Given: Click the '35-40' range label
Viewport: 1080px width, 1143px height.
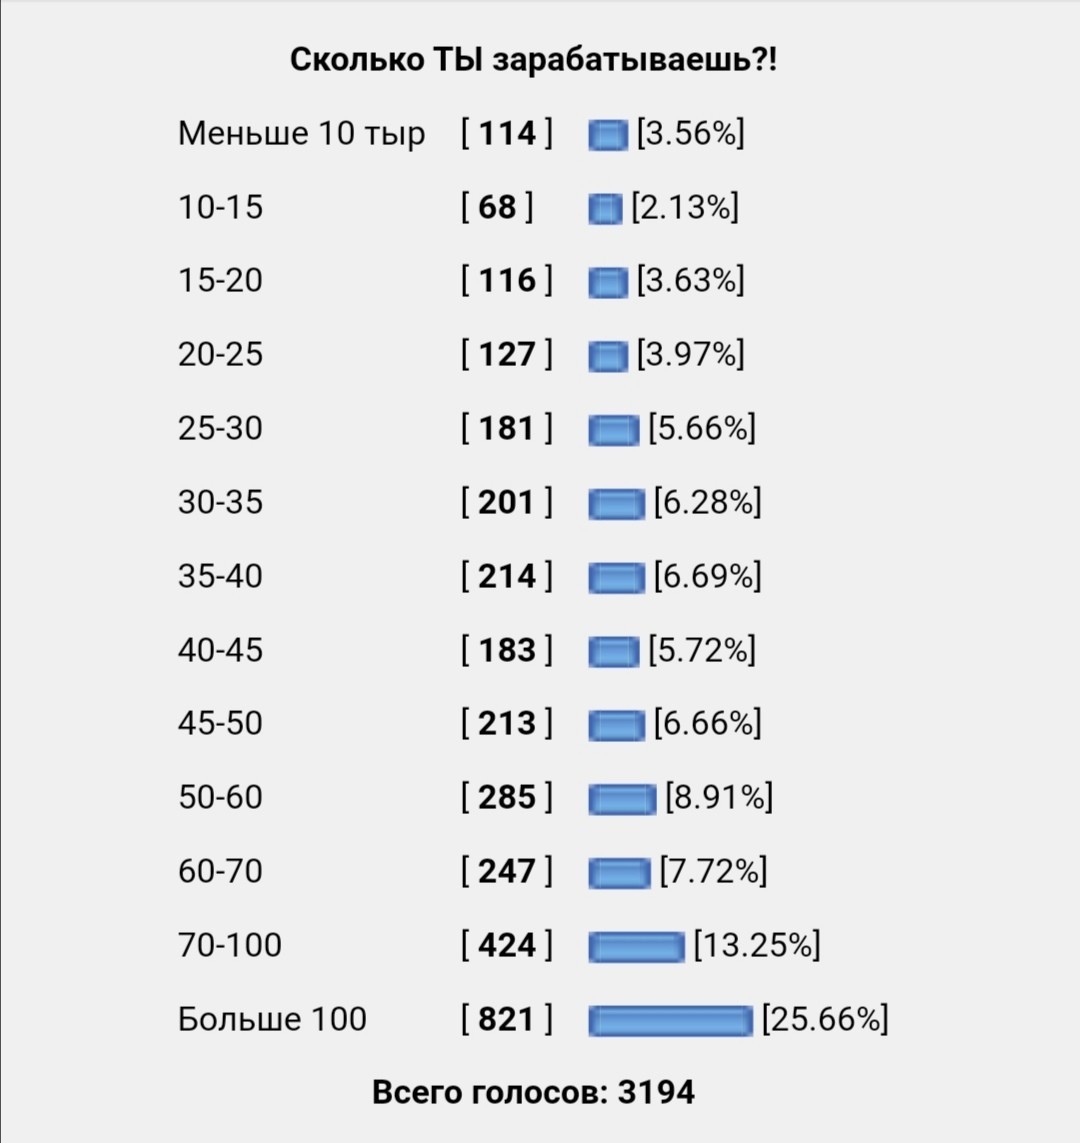Looking at the screenshot, I should [x=220, y=577].
